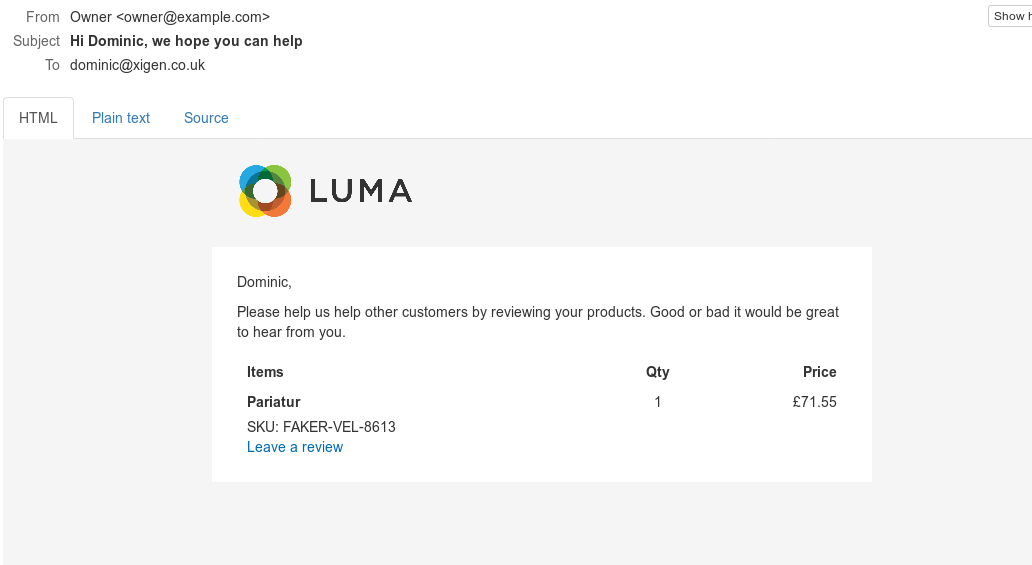Click the £71.55 price value
1032x565 pixels.
(x=814, y=402)
